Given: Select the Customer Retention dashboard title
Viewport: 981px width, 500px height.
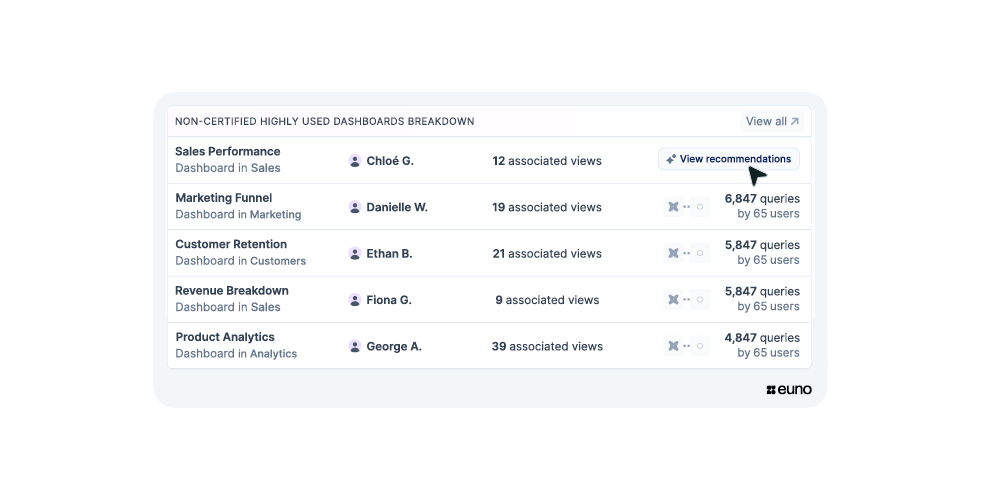Looking at the screenshot, I should point(231,244).
